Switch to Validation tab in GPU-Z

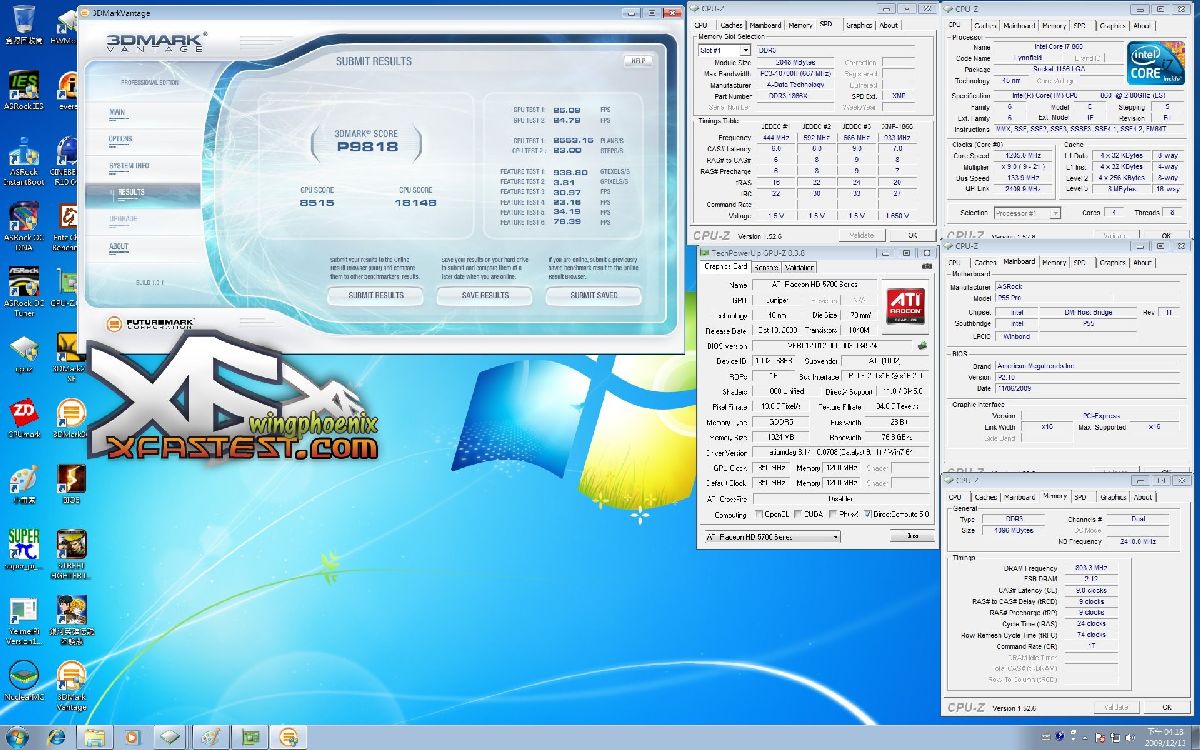799,267
